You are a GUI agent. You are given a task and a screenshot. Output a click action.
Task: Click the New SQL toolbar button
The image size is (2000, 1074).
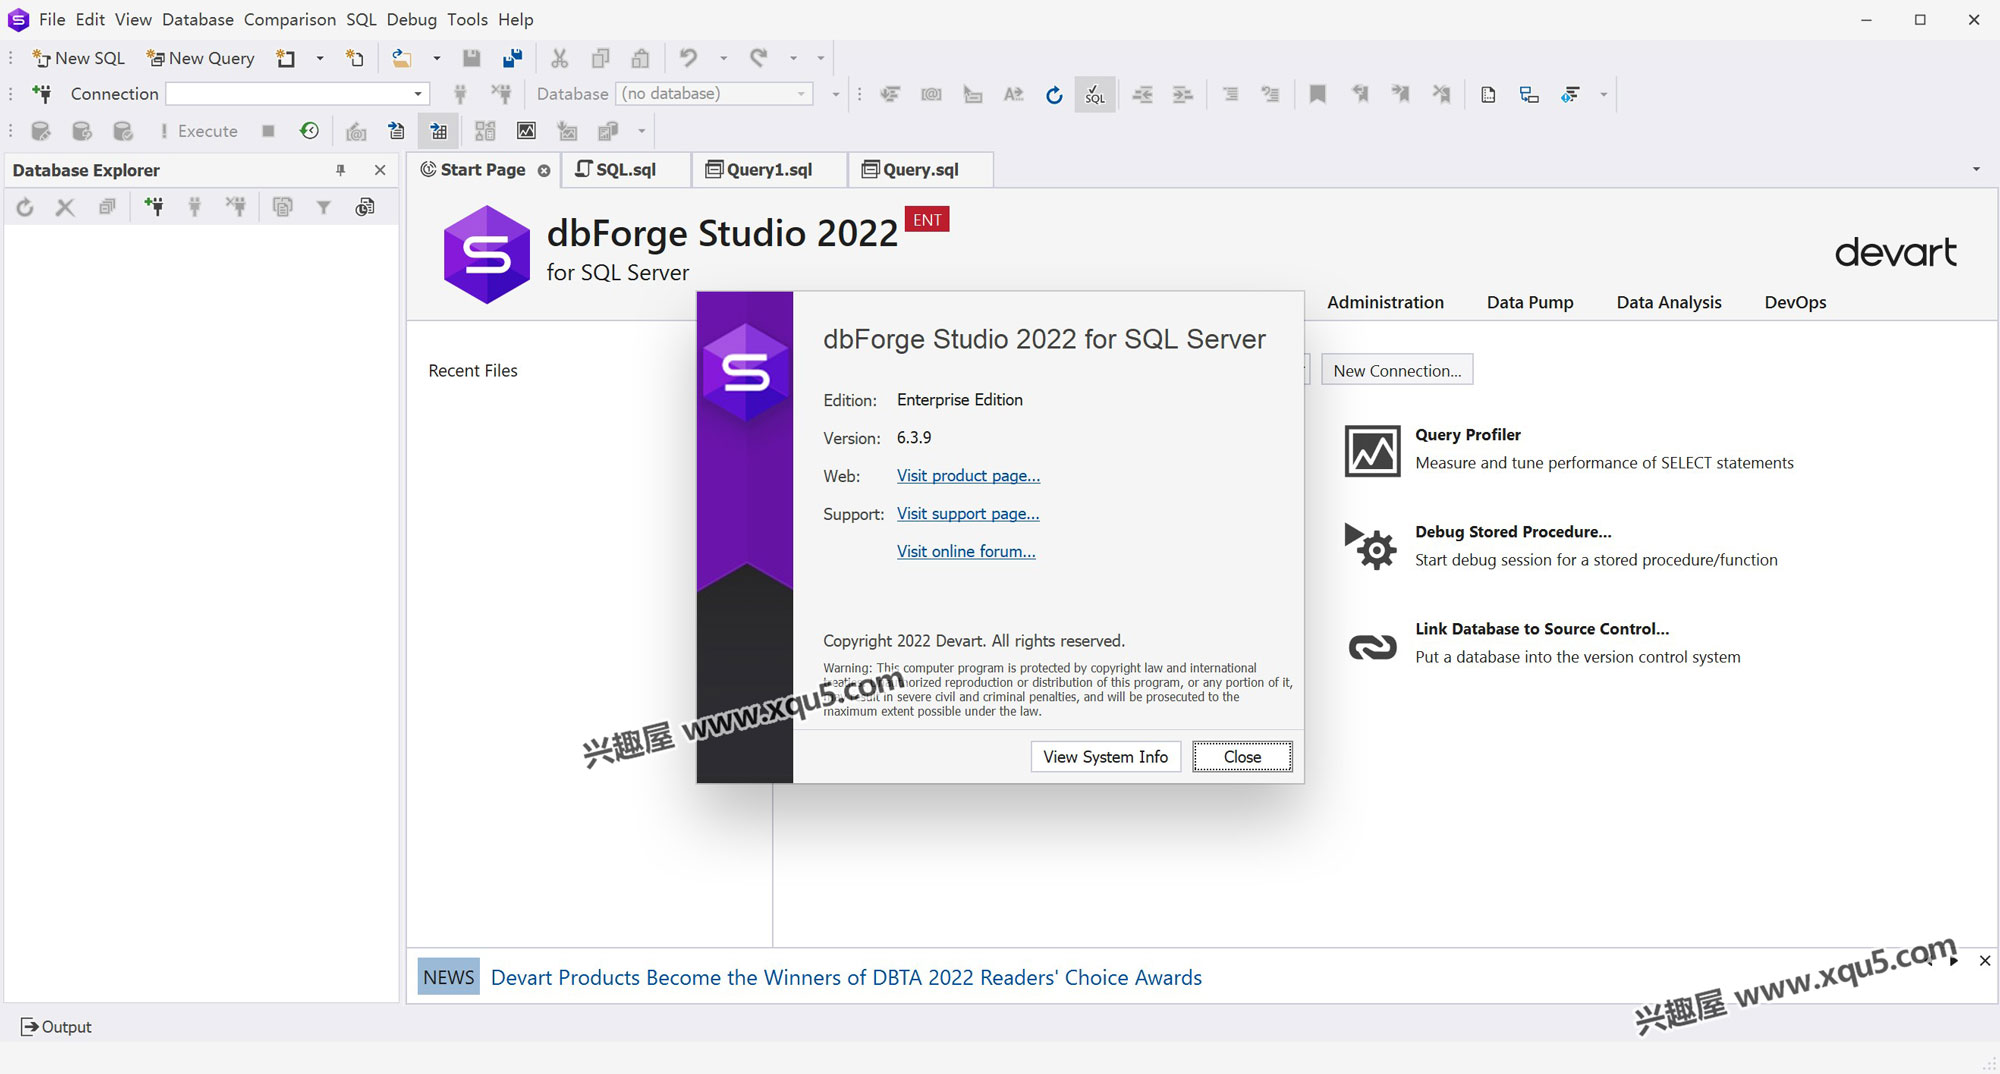(79, 58)
